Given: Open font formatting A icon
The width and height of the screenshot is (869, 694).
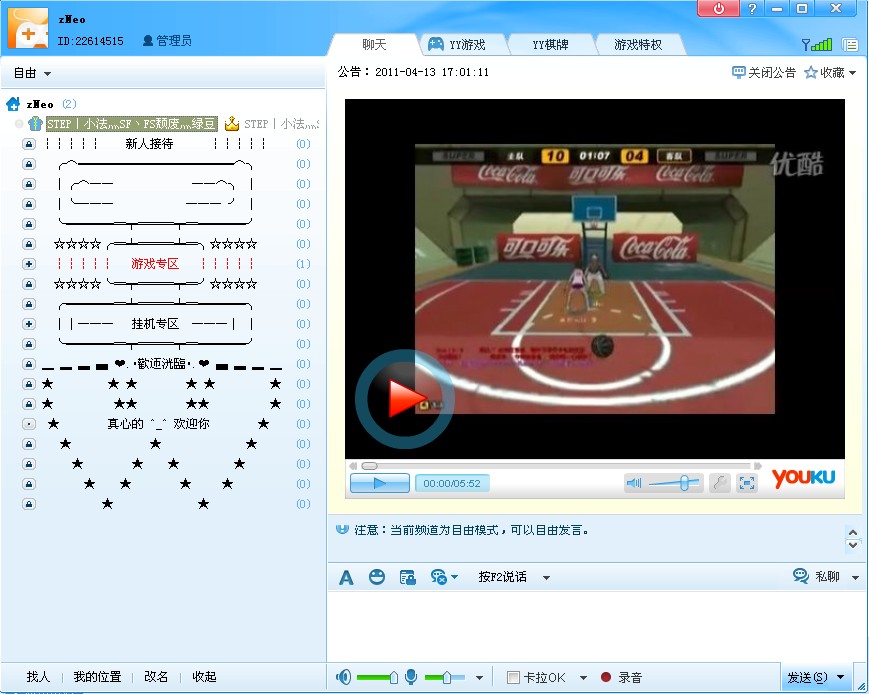Looking at the screenshot, I should click(346, 578).
